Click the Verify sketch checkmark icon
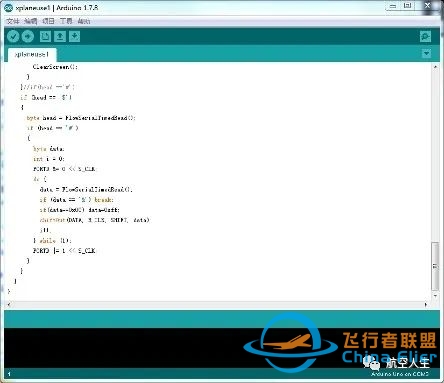This screenshot has width=444, height=383. (x=13, y=36)
